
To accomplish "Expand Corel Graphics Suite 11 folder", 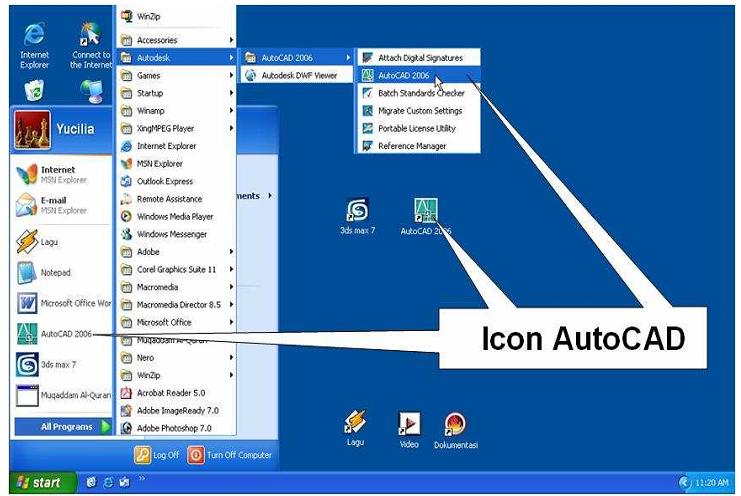I will click(x=177, y=269).
